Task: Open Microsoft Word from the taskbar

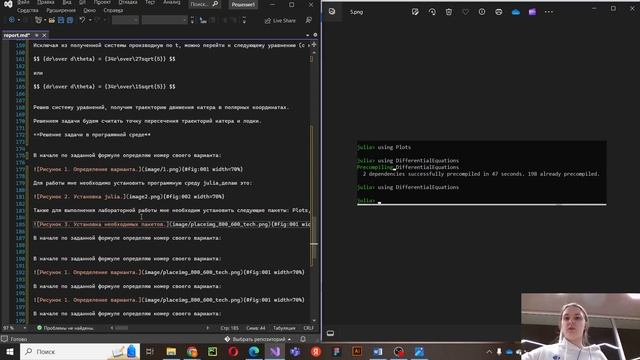Action: [378, 351]
